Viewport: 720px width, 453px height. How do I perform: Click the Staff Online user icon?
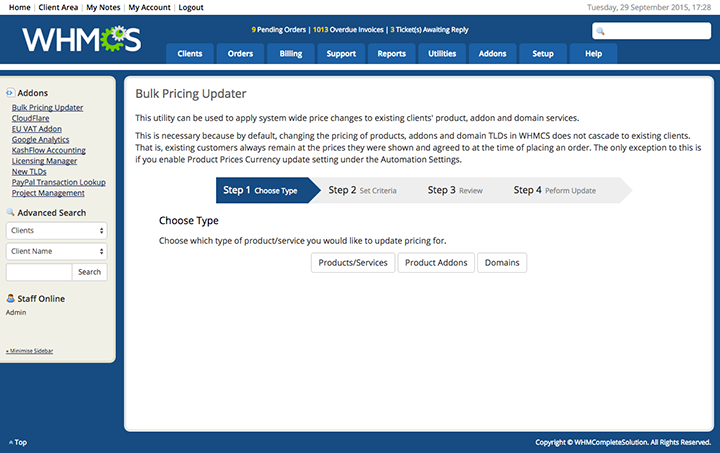pyautogui.click(x=10, y=298)
